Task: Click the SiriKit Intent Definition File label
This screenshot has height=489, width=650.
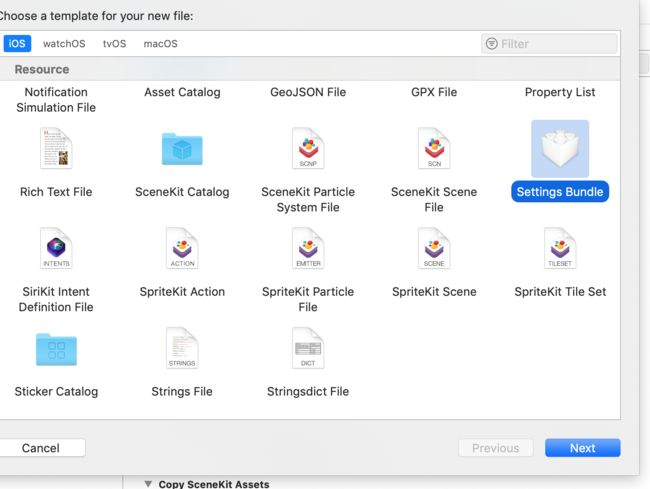Action: pos(56,300)
